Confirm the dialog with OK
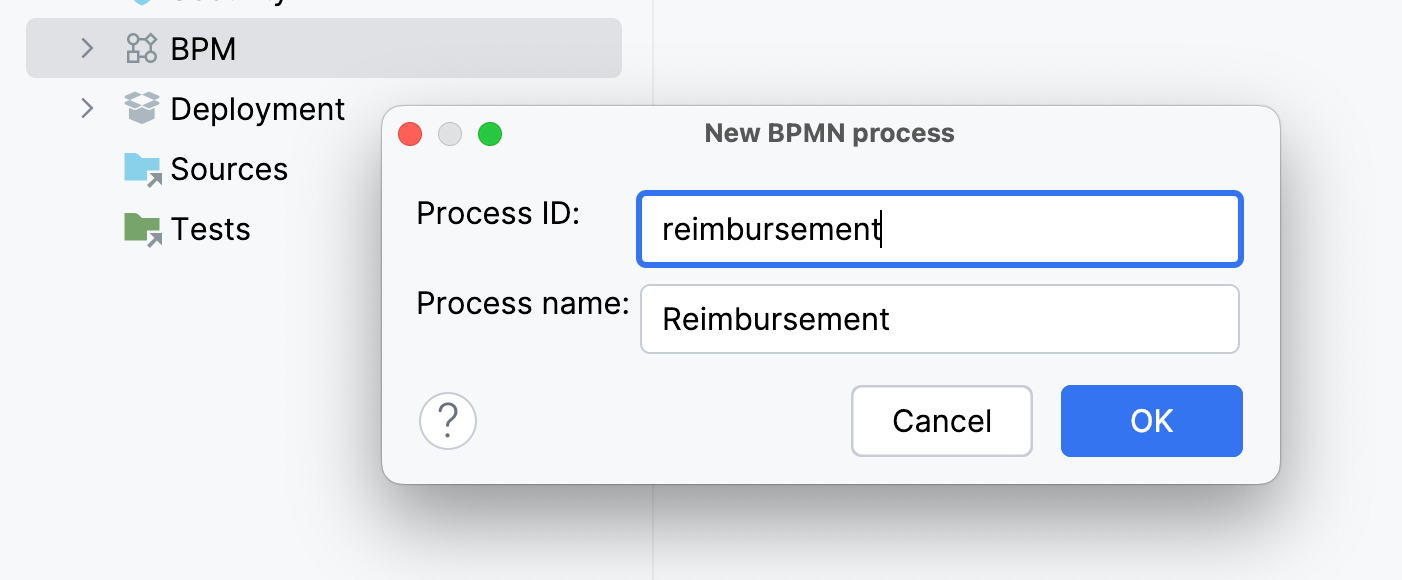1402x580 pixels. (x=1151, y=421)
